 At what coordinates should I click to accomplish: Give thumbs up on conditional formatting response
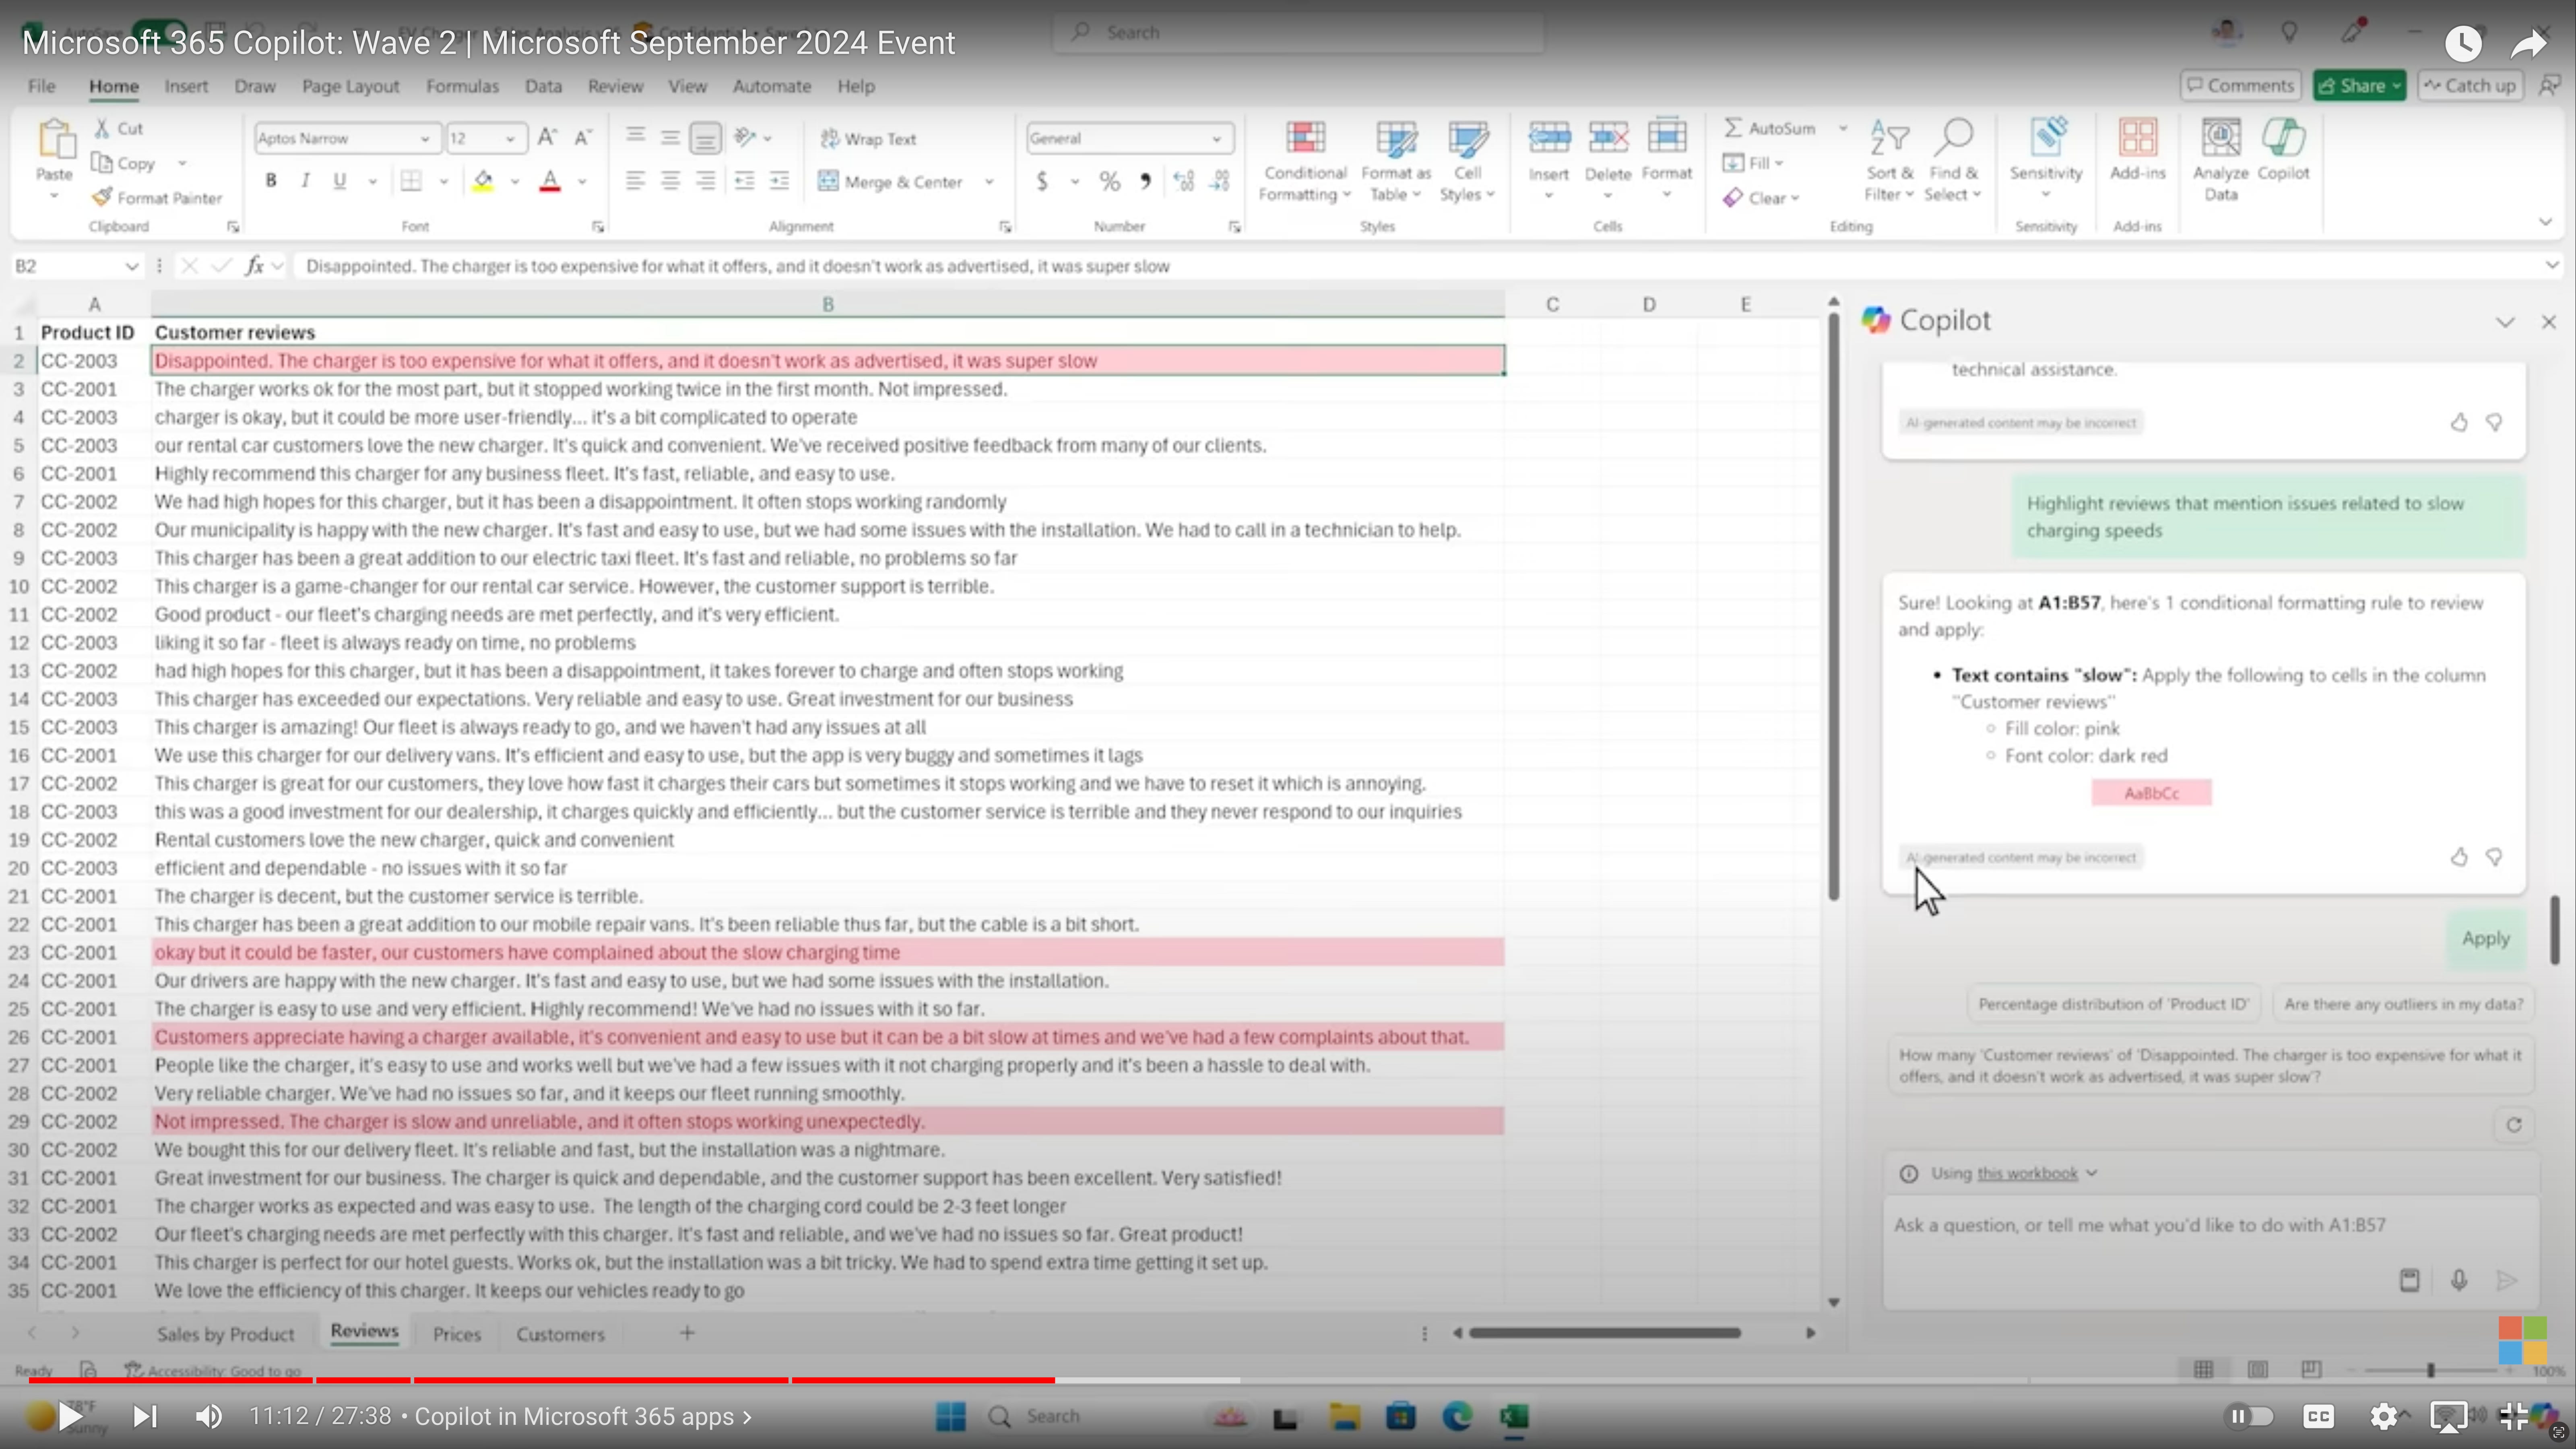pyautogui.click(x=2459, y=857)
